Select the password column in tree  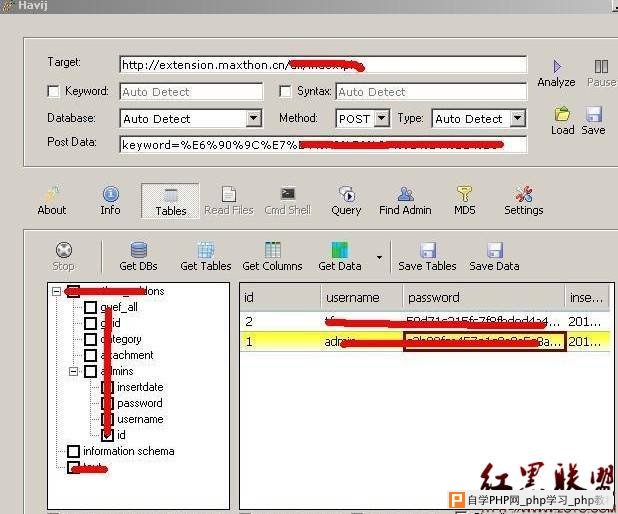coord(140,403)
